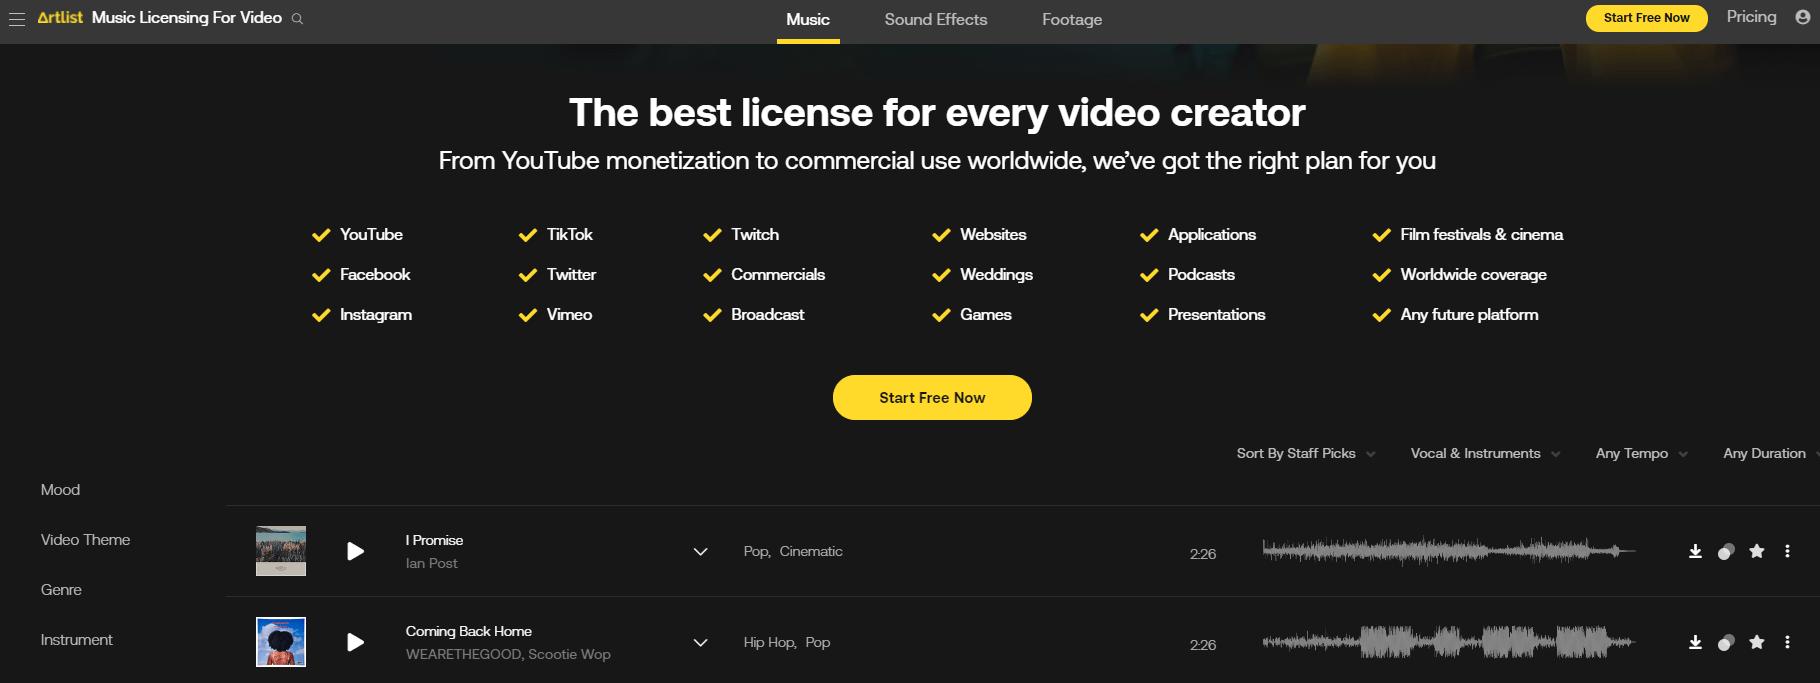Filter by Pop tag on Coming Back Home
Viewport: 1820px width, 683px height.
(818, 642)
